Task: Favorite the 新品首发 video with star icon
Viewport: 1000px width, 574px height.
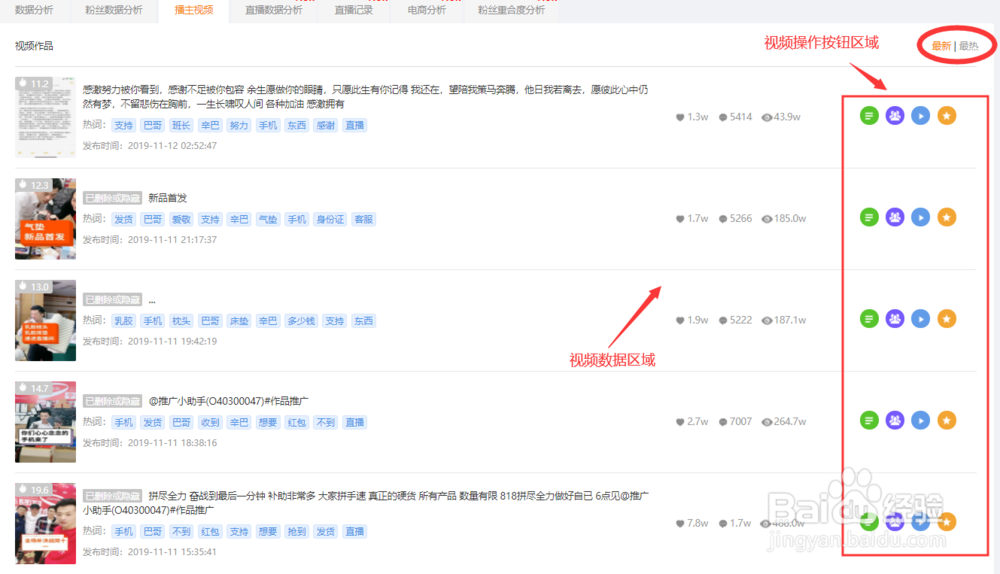Action: point(946,217)
